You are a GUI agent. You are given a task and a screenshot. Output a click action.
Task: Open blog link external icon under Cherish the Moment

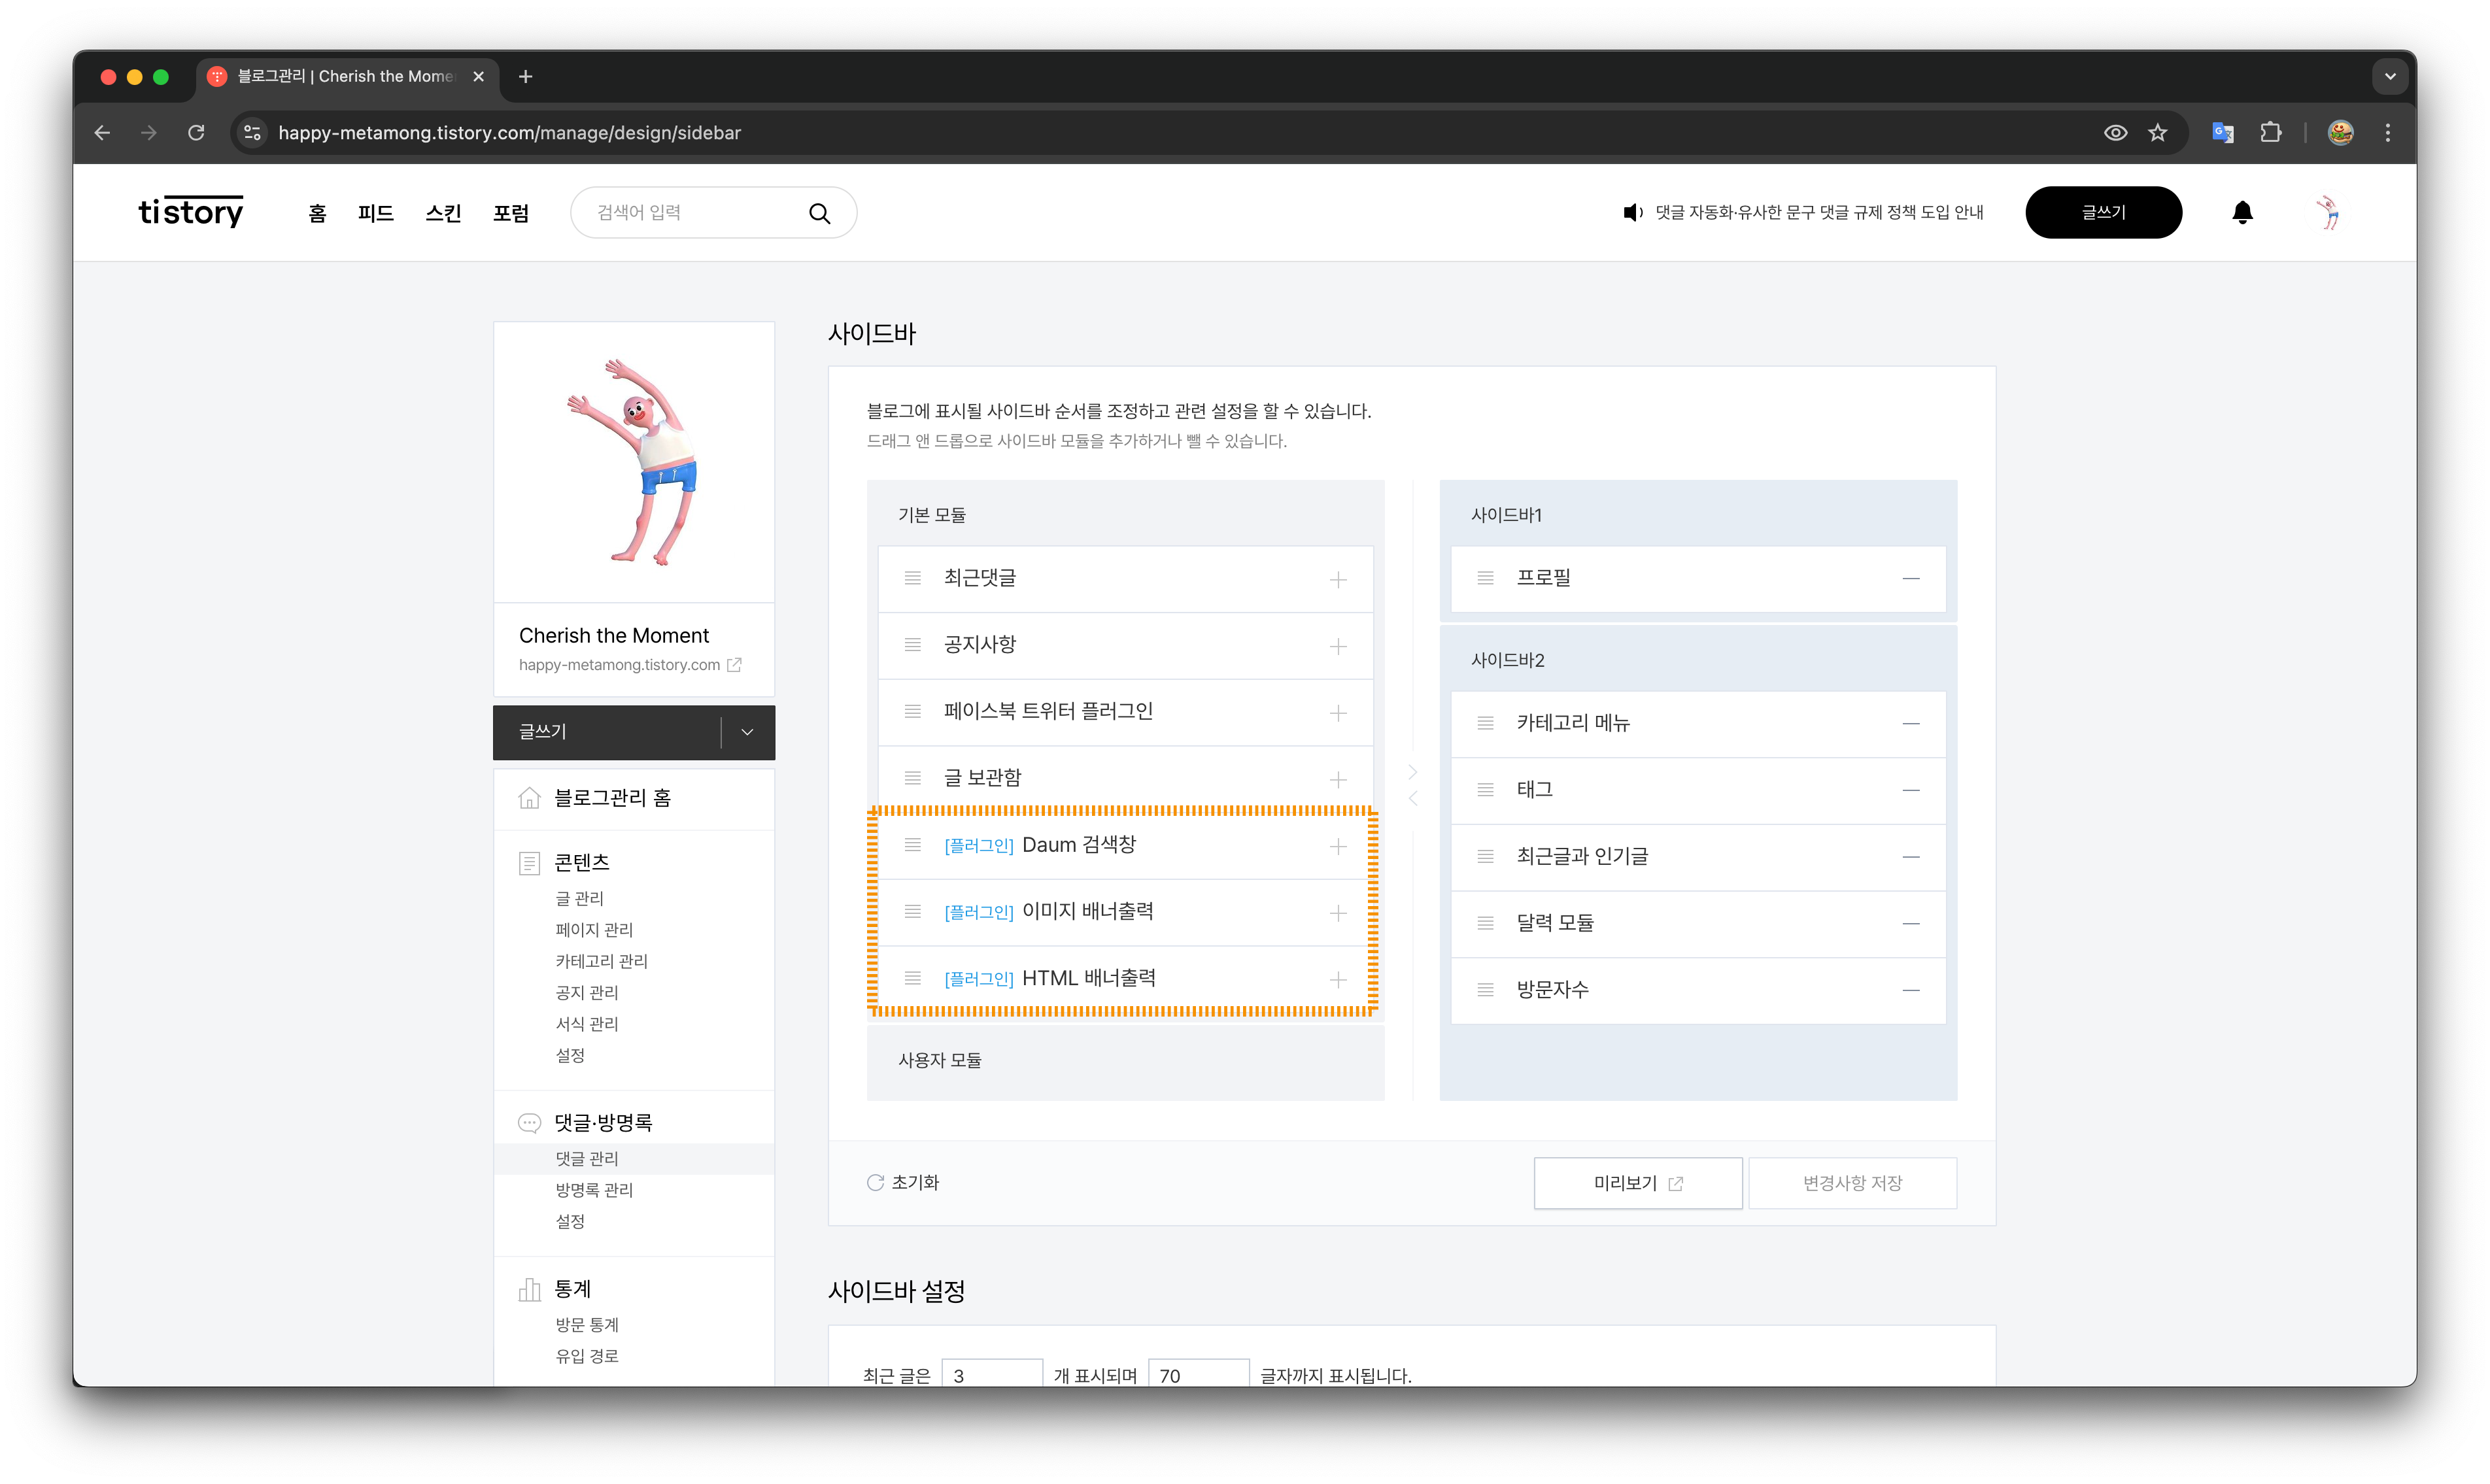pyautogui.click(x=734, y=665)
